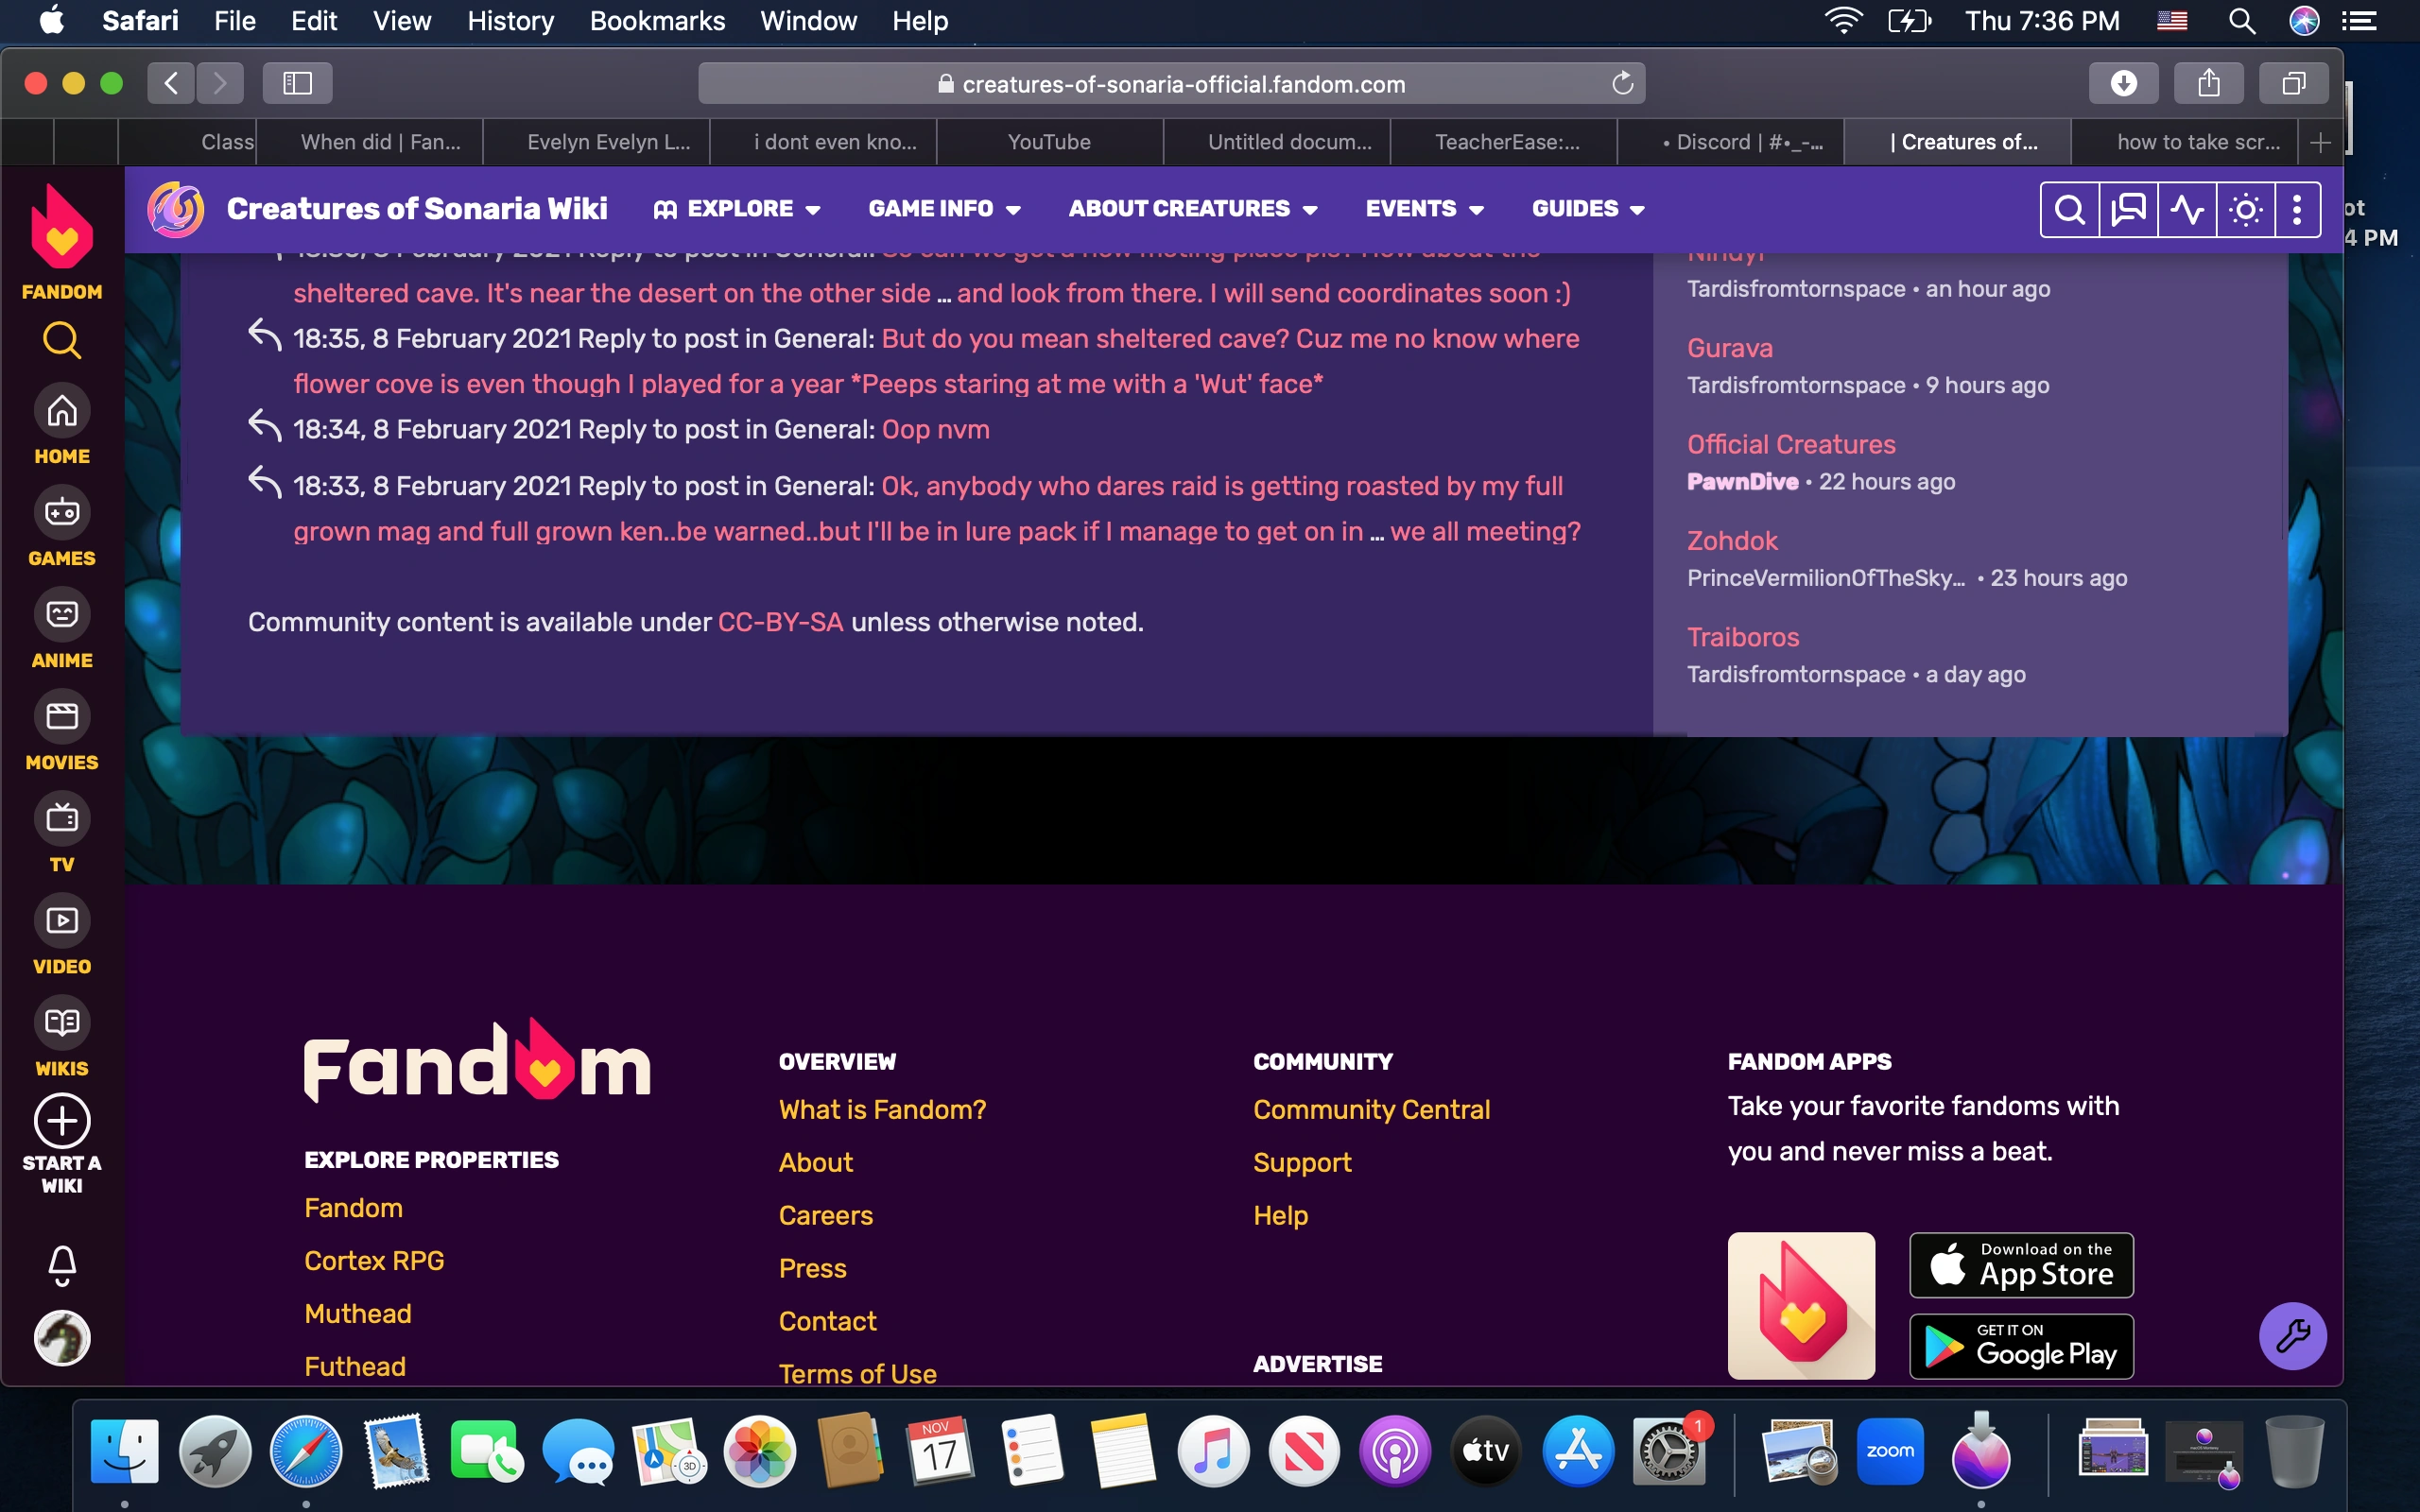The height and width of the screenshot is (1512, 2420).
Task: Click the user avatar in Fandom sidebar
Action: (x=62, y=1338)
